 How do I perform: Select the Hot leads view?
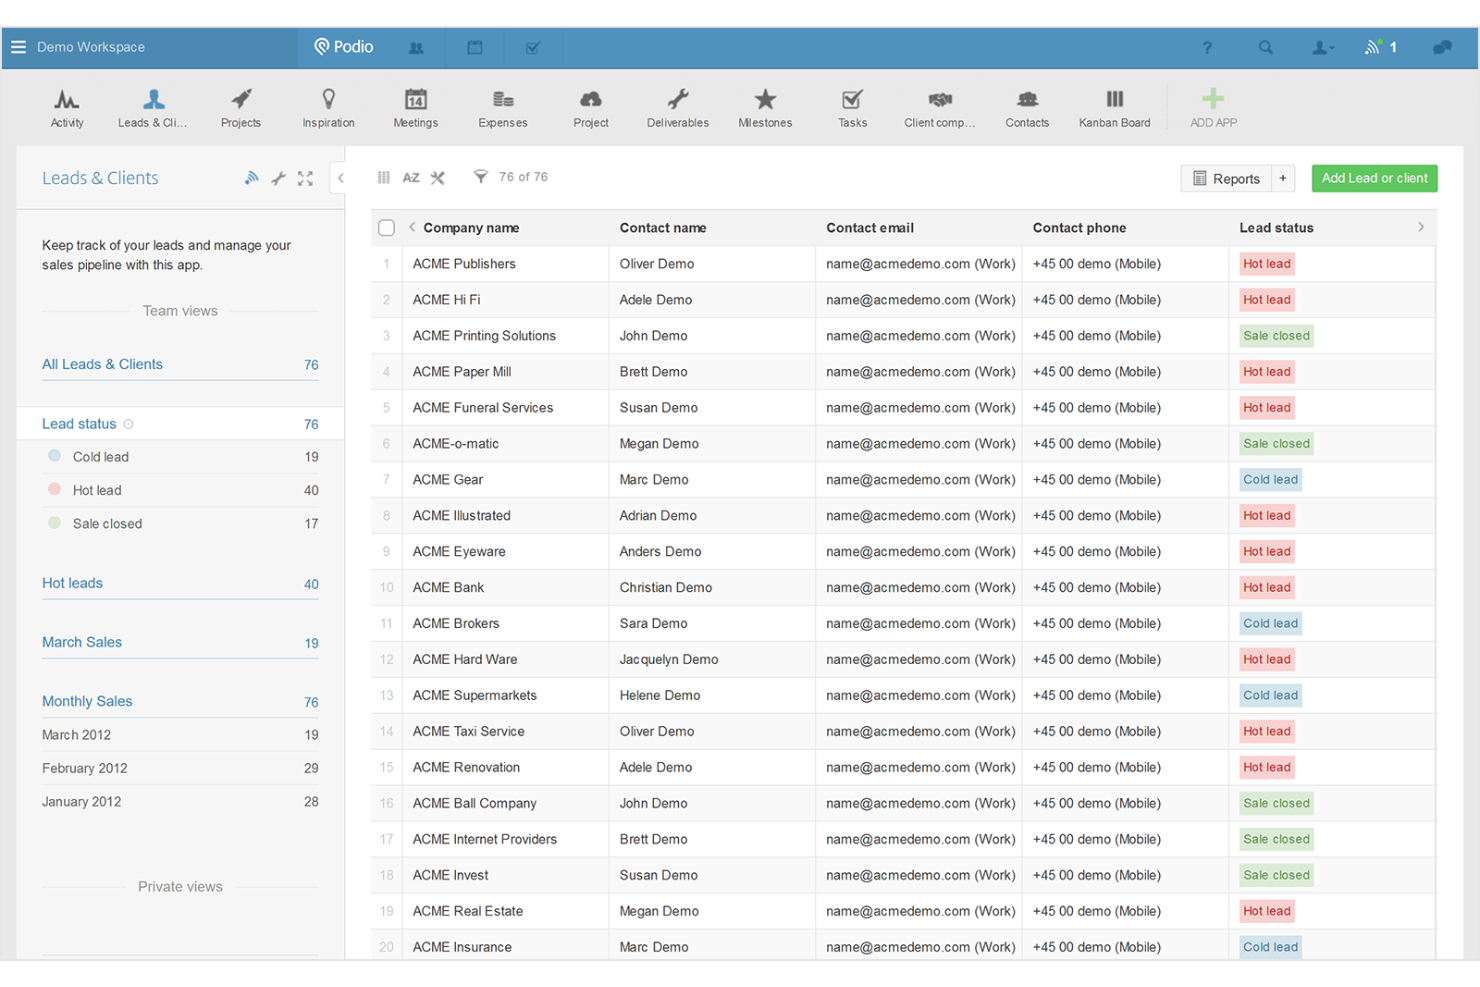click(181, 584)
